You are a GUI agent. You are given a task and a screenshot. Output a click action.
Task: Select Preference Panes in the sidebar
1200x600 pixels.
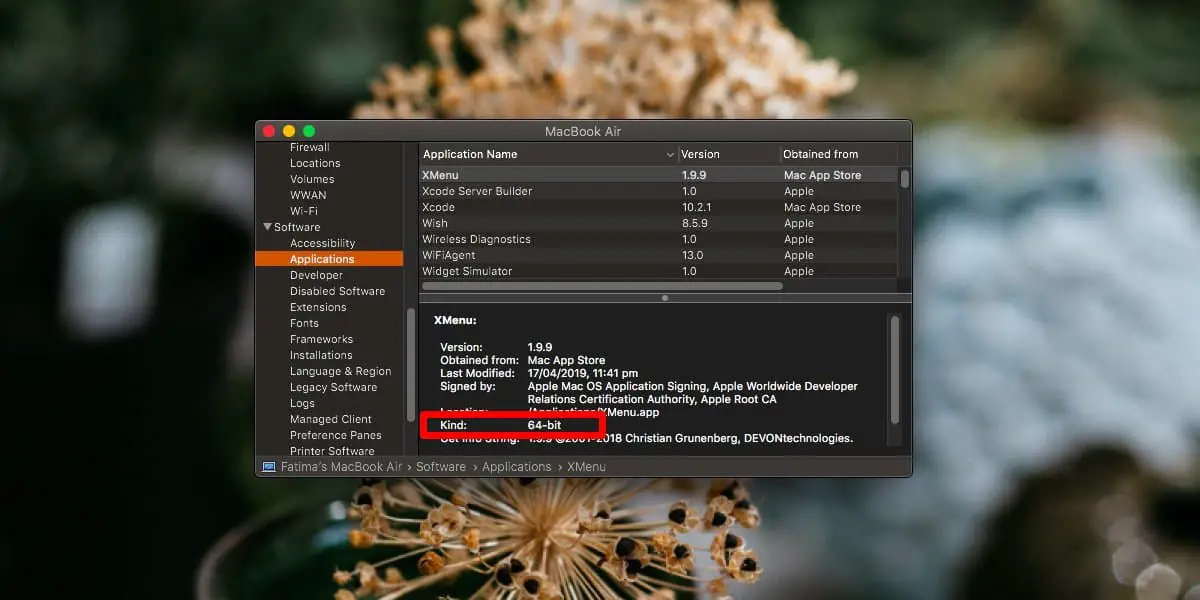point(335,435)
